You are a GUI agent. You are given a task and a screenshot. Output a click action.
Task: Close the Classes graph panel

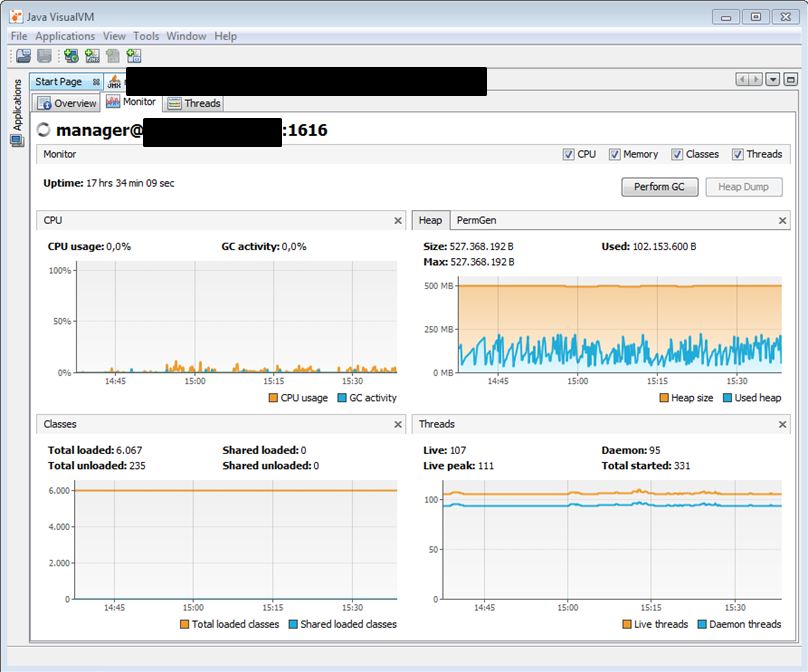398,424
